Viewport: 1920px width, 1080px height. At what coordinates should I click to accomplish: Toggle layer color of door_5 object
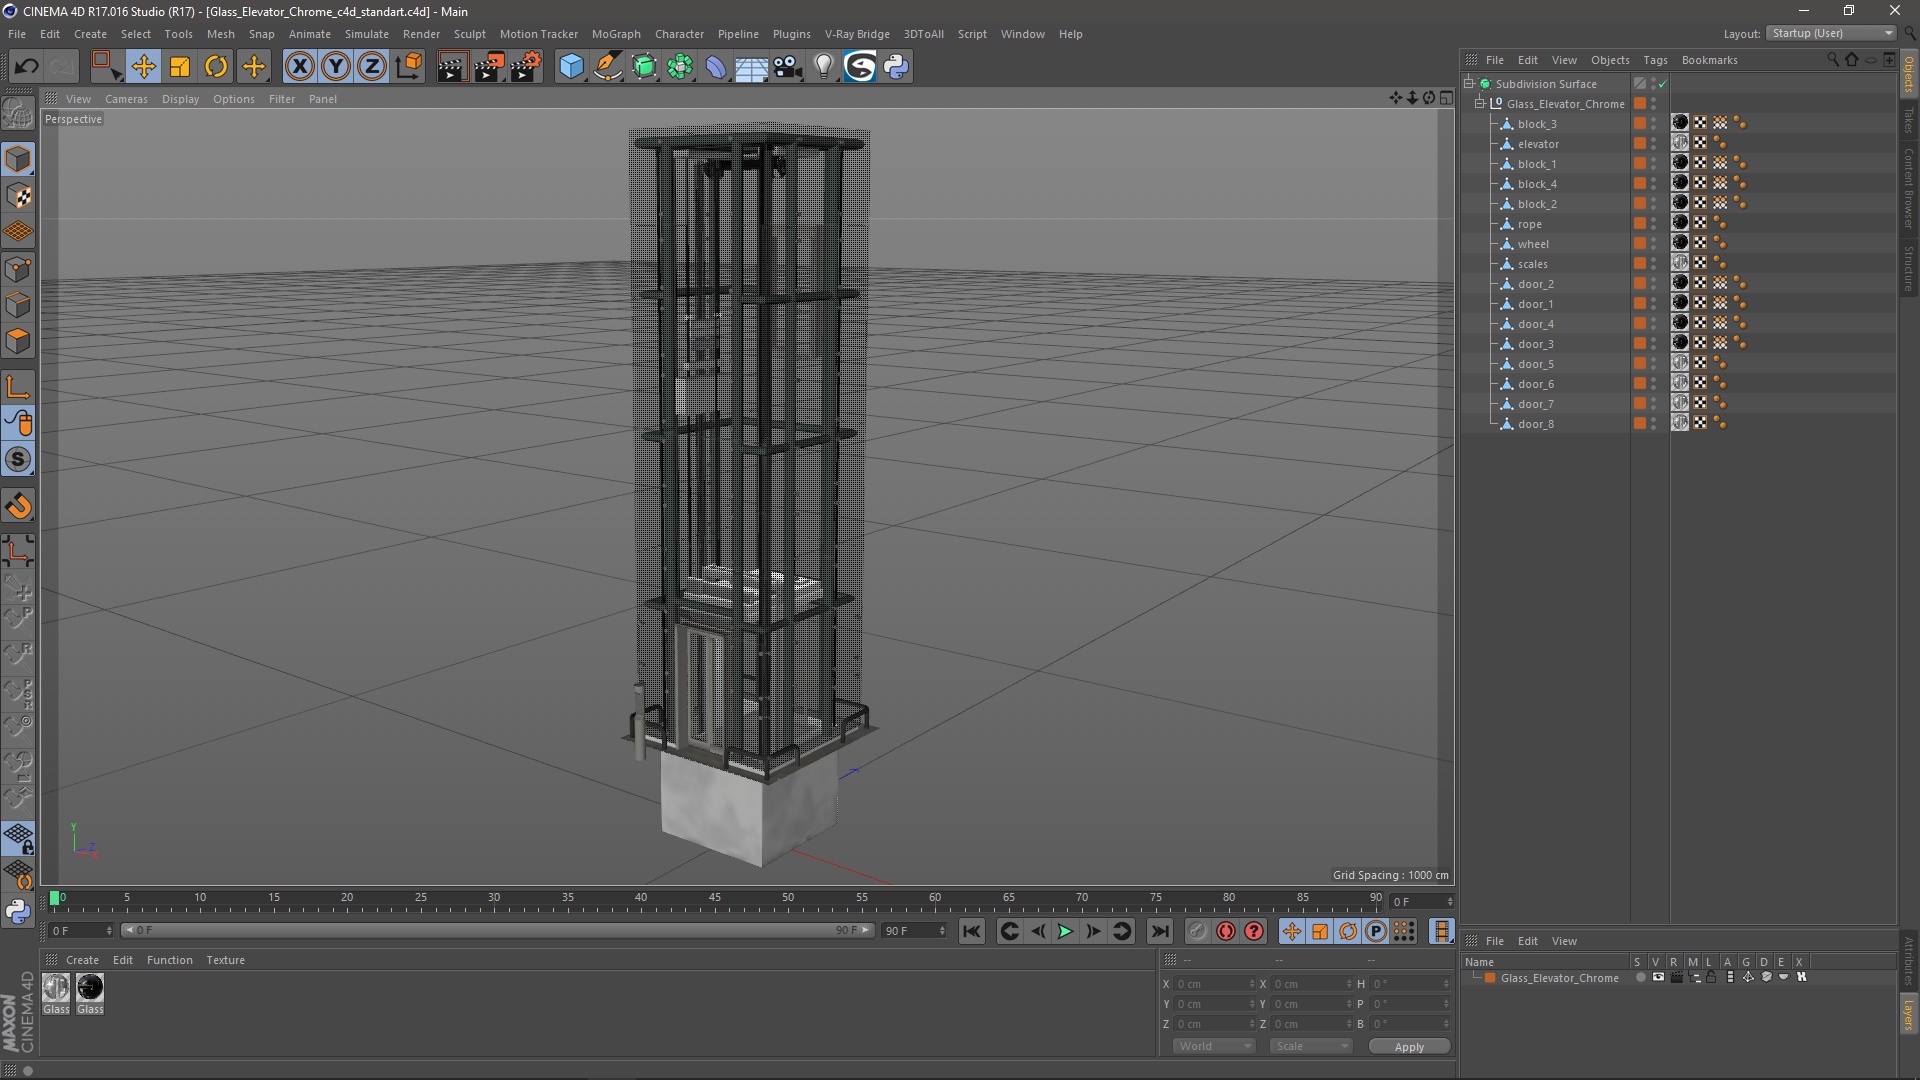point(1640,364)
